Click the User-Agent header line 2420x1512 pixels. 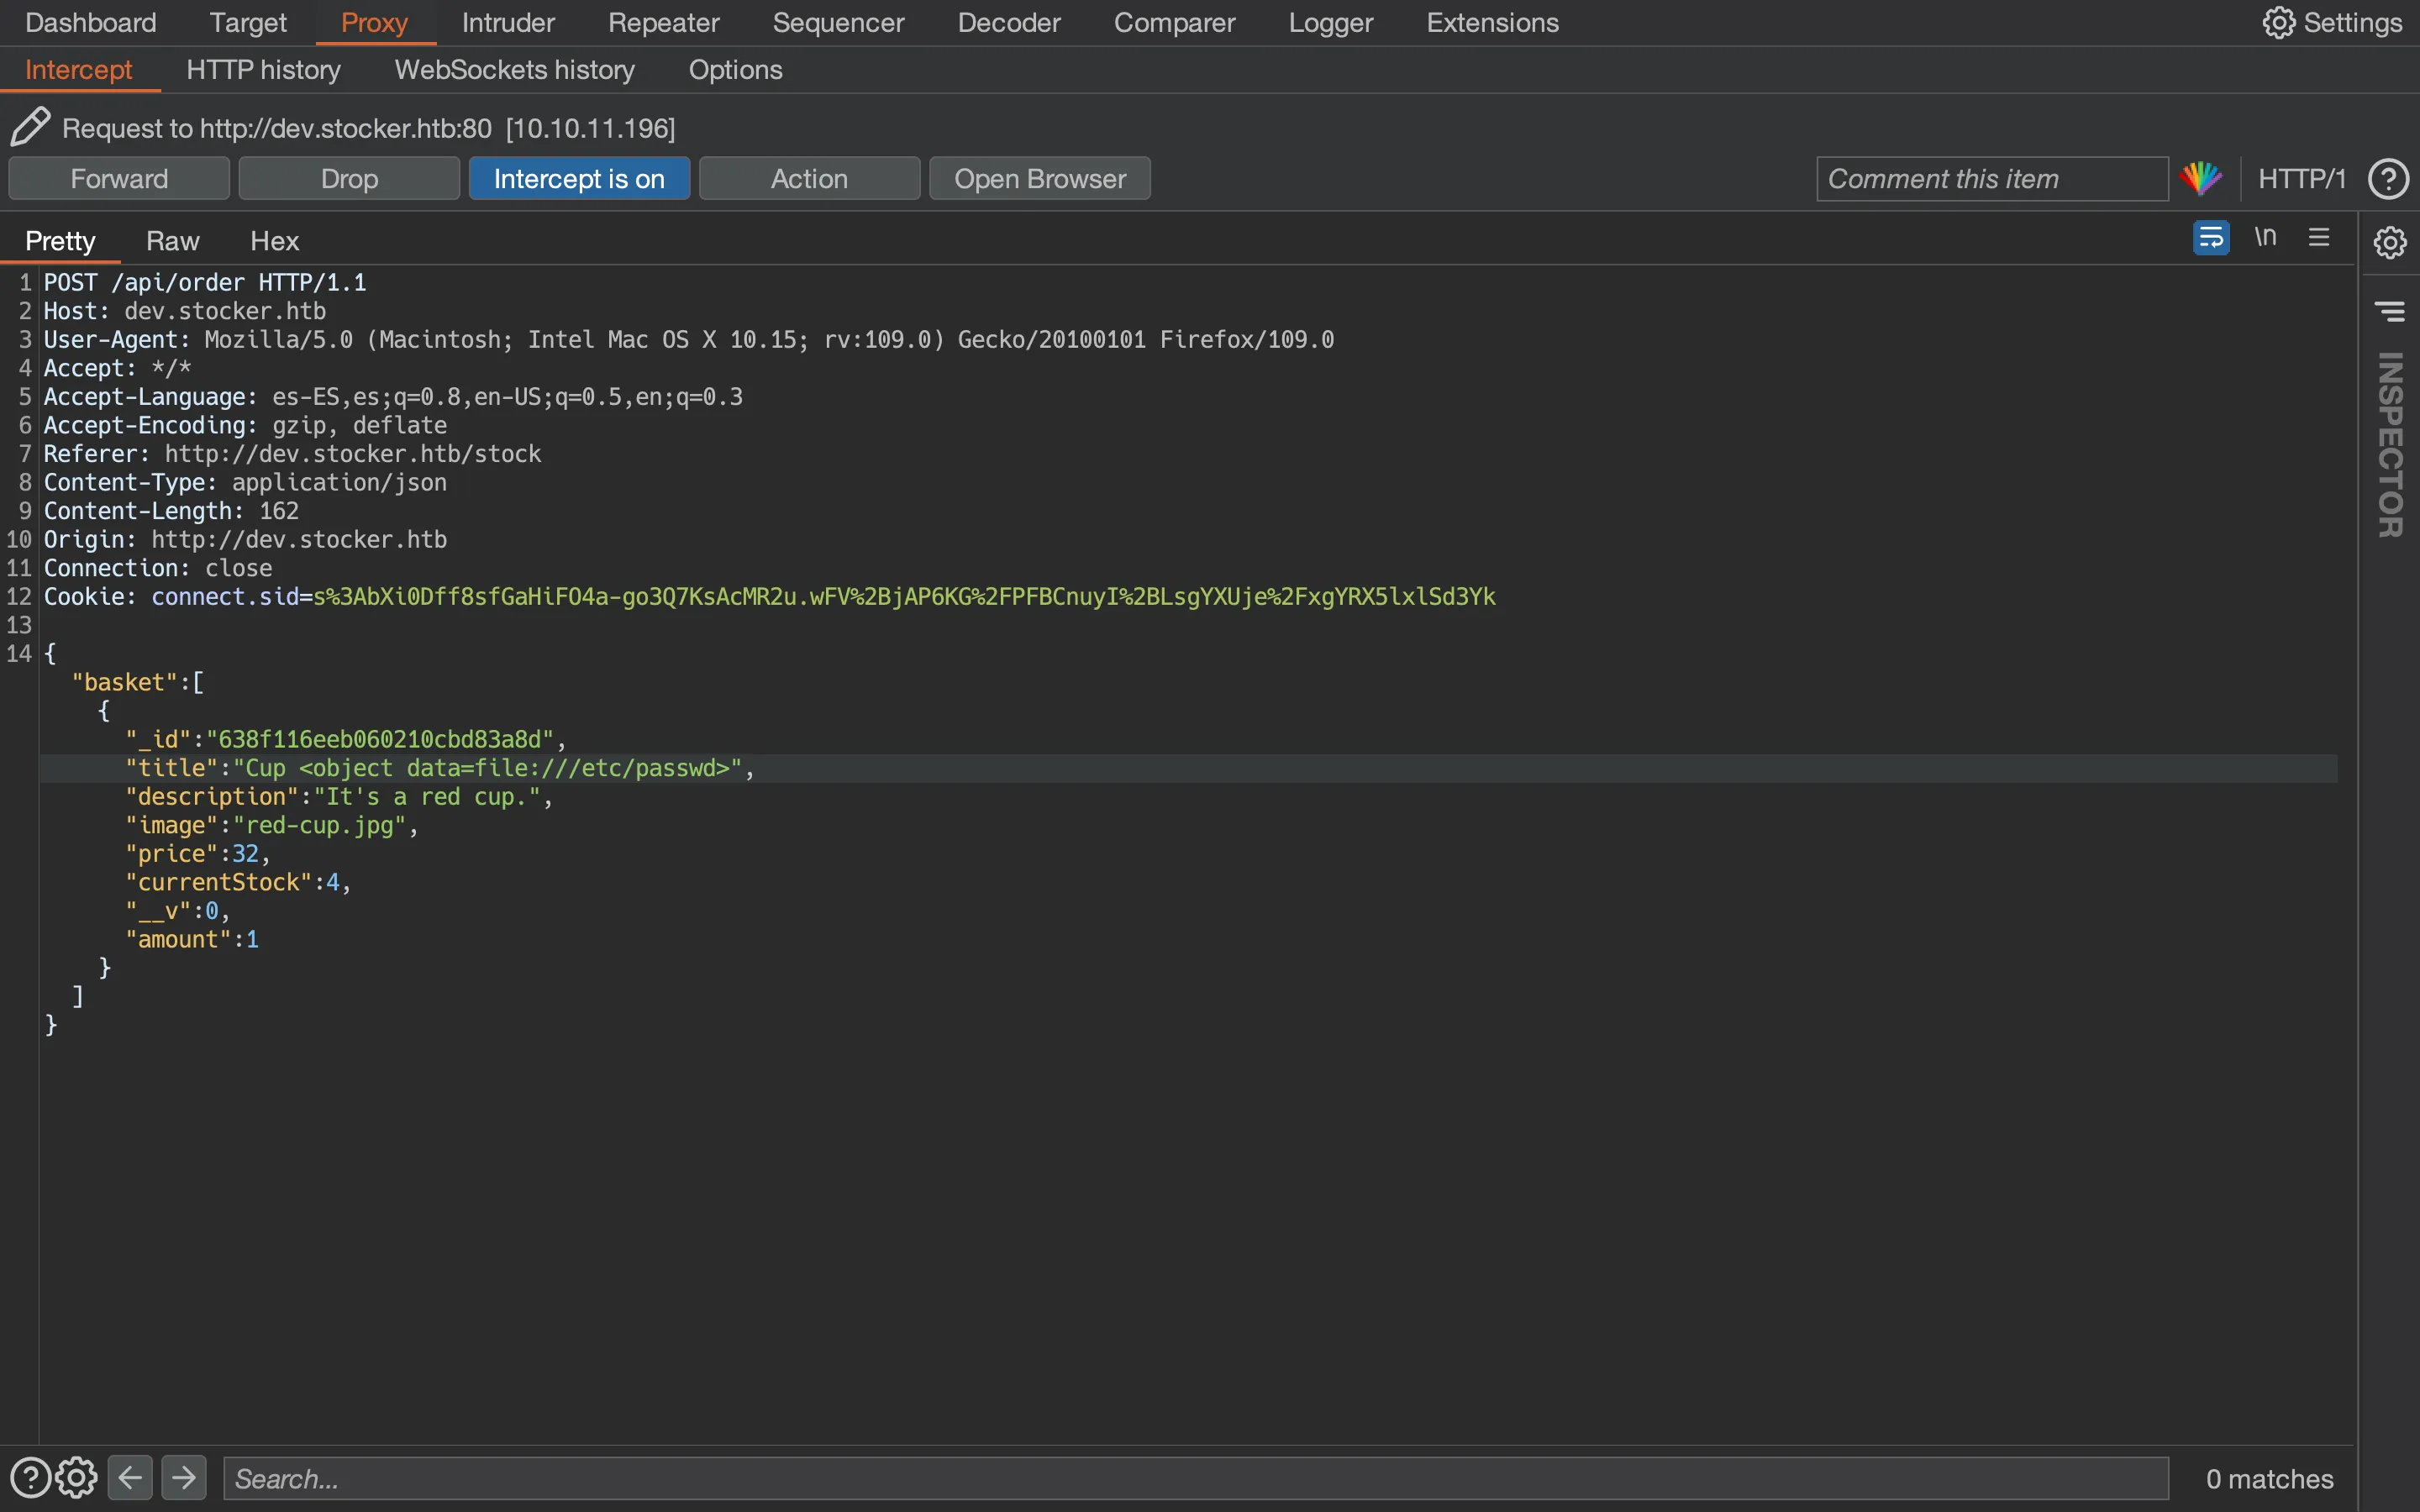pos(689,340)
